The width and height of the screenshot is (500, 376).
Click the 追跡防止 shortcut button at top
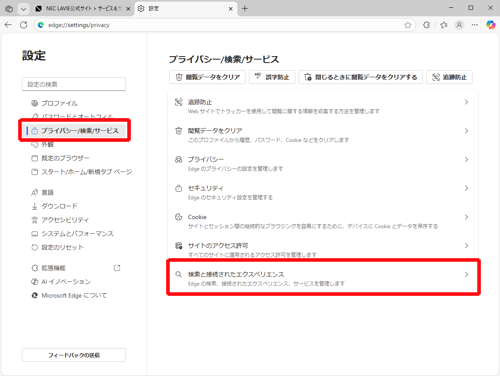point(449,77)
